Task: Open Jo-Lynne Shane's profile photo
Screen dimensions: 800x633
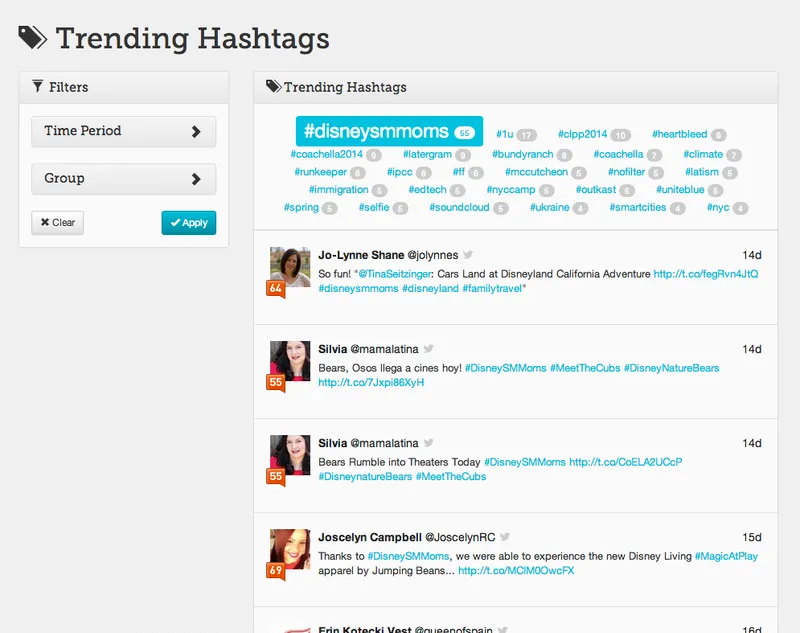Action: 290,267
